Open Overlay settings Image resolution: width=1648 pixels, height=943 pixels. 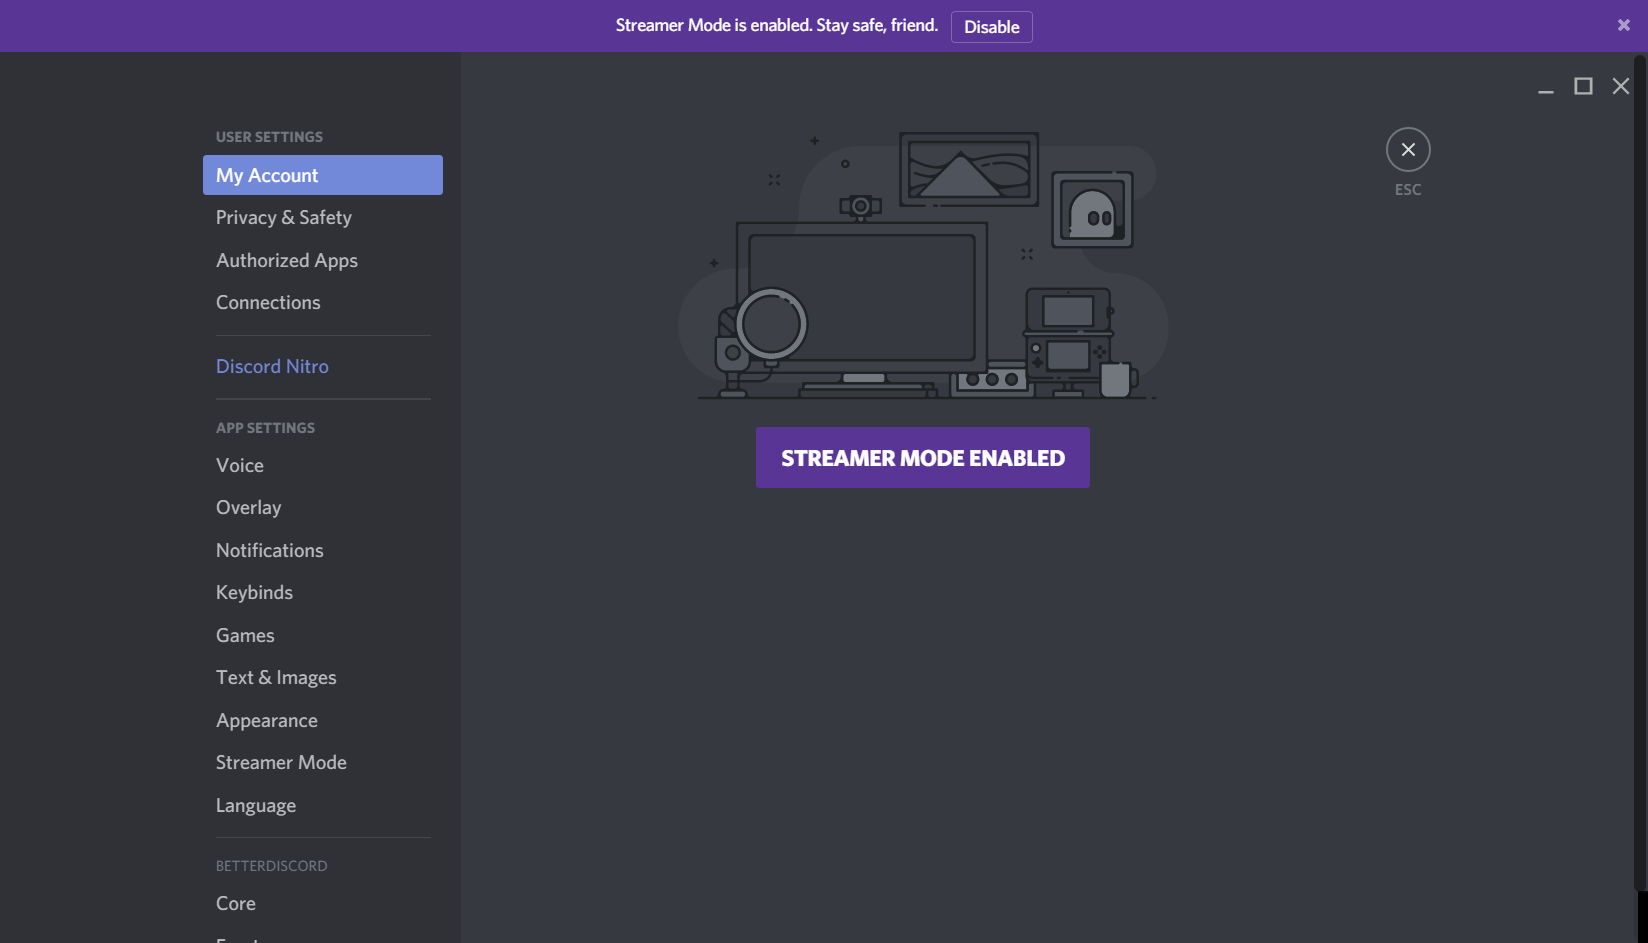[248, 508]
